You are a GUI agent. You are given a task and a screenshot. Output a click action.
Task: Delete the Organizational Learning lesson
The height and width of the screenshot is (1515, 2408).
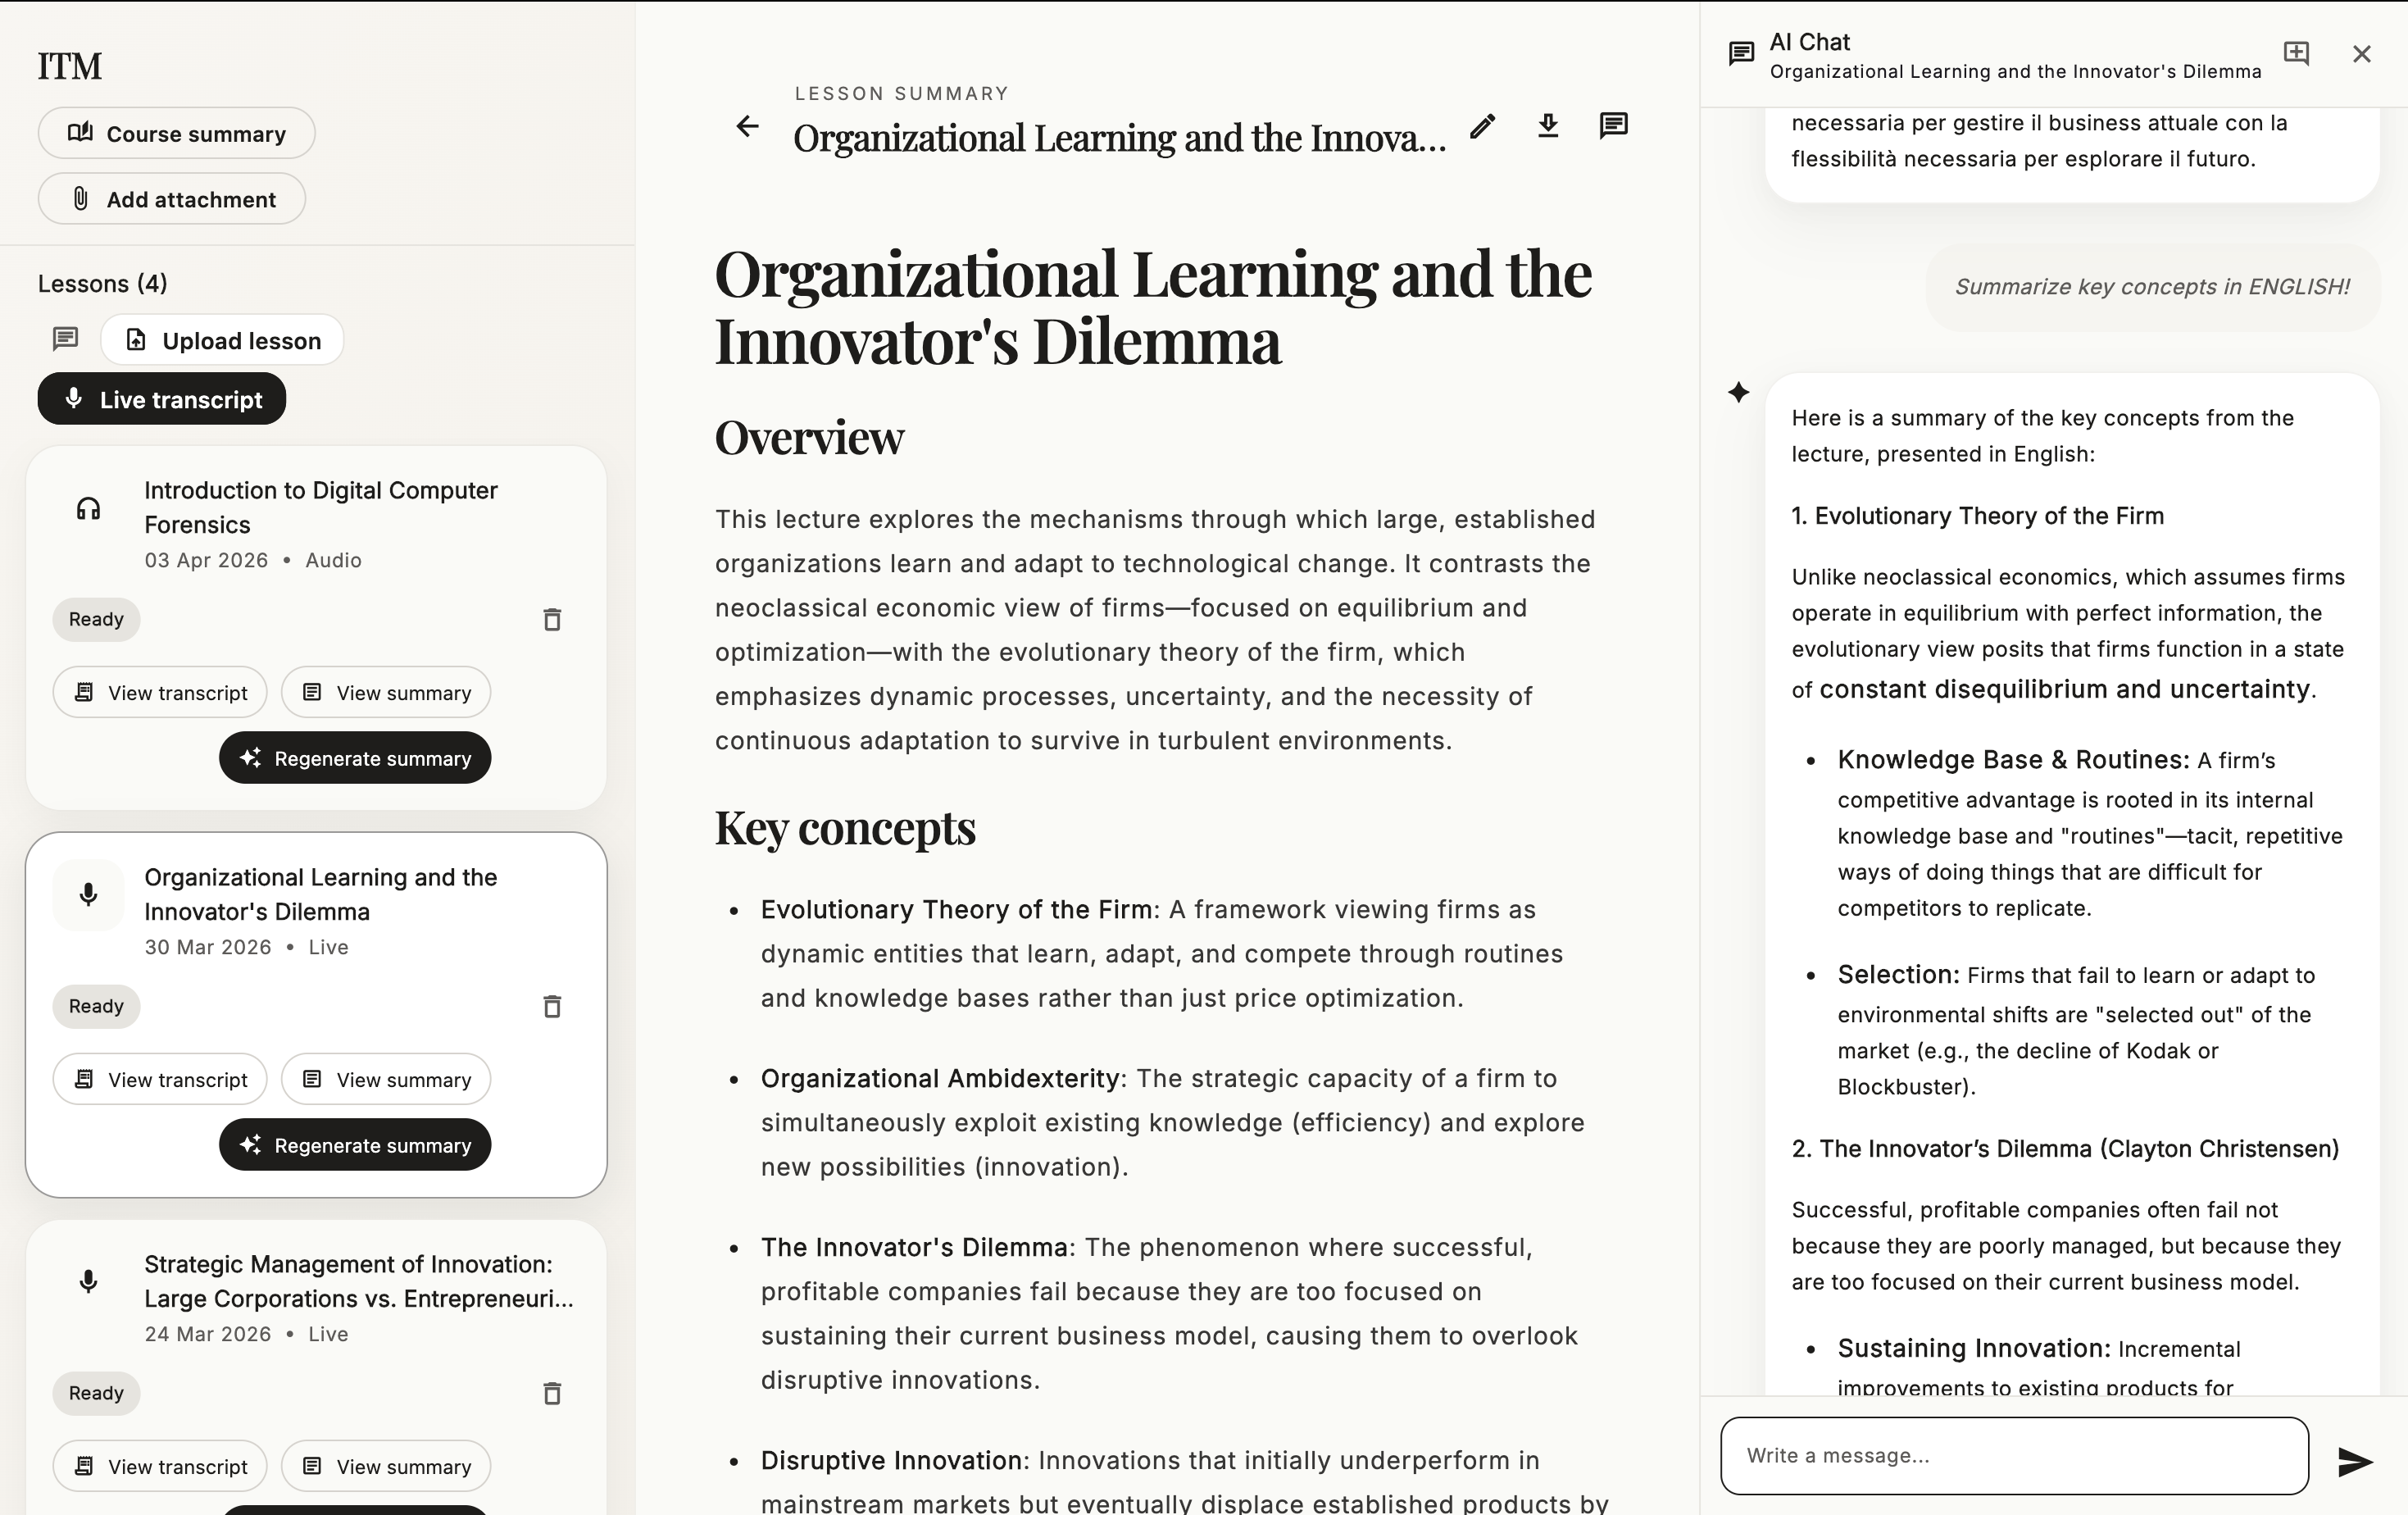pos(552,1006)
